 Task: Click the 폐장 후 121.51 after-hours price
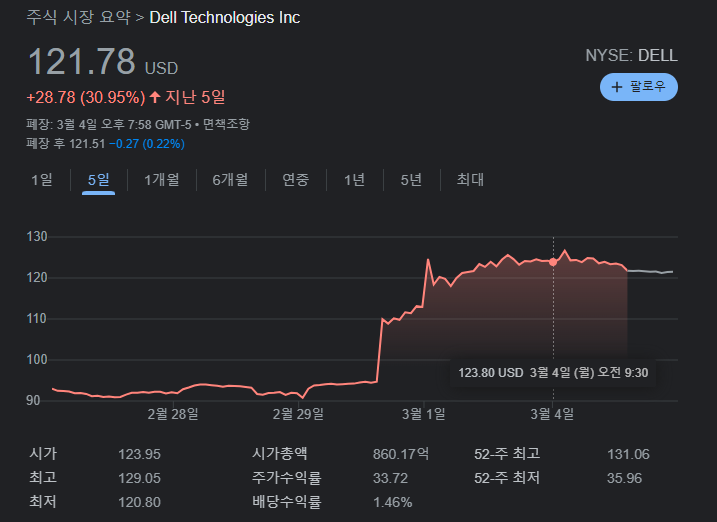[x=65, y=144]
